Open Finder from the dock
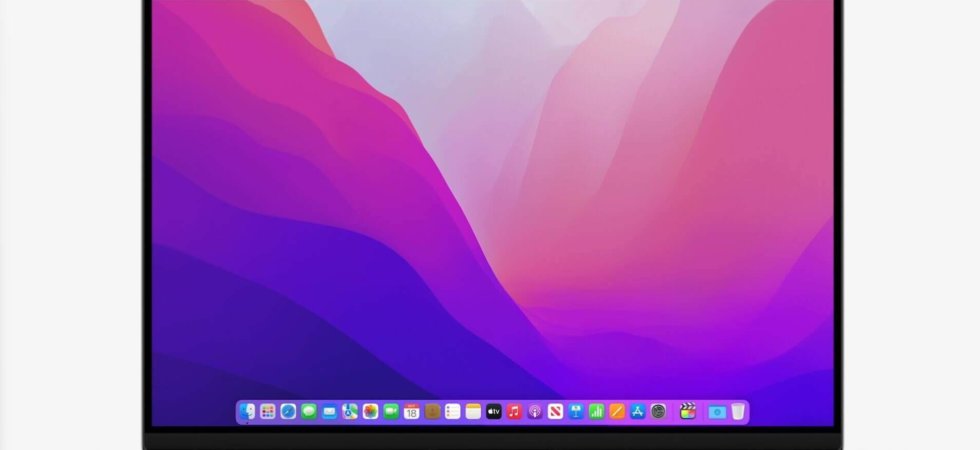Image resolution: width=980 pixels, height=450 pixels. (248, 411)
